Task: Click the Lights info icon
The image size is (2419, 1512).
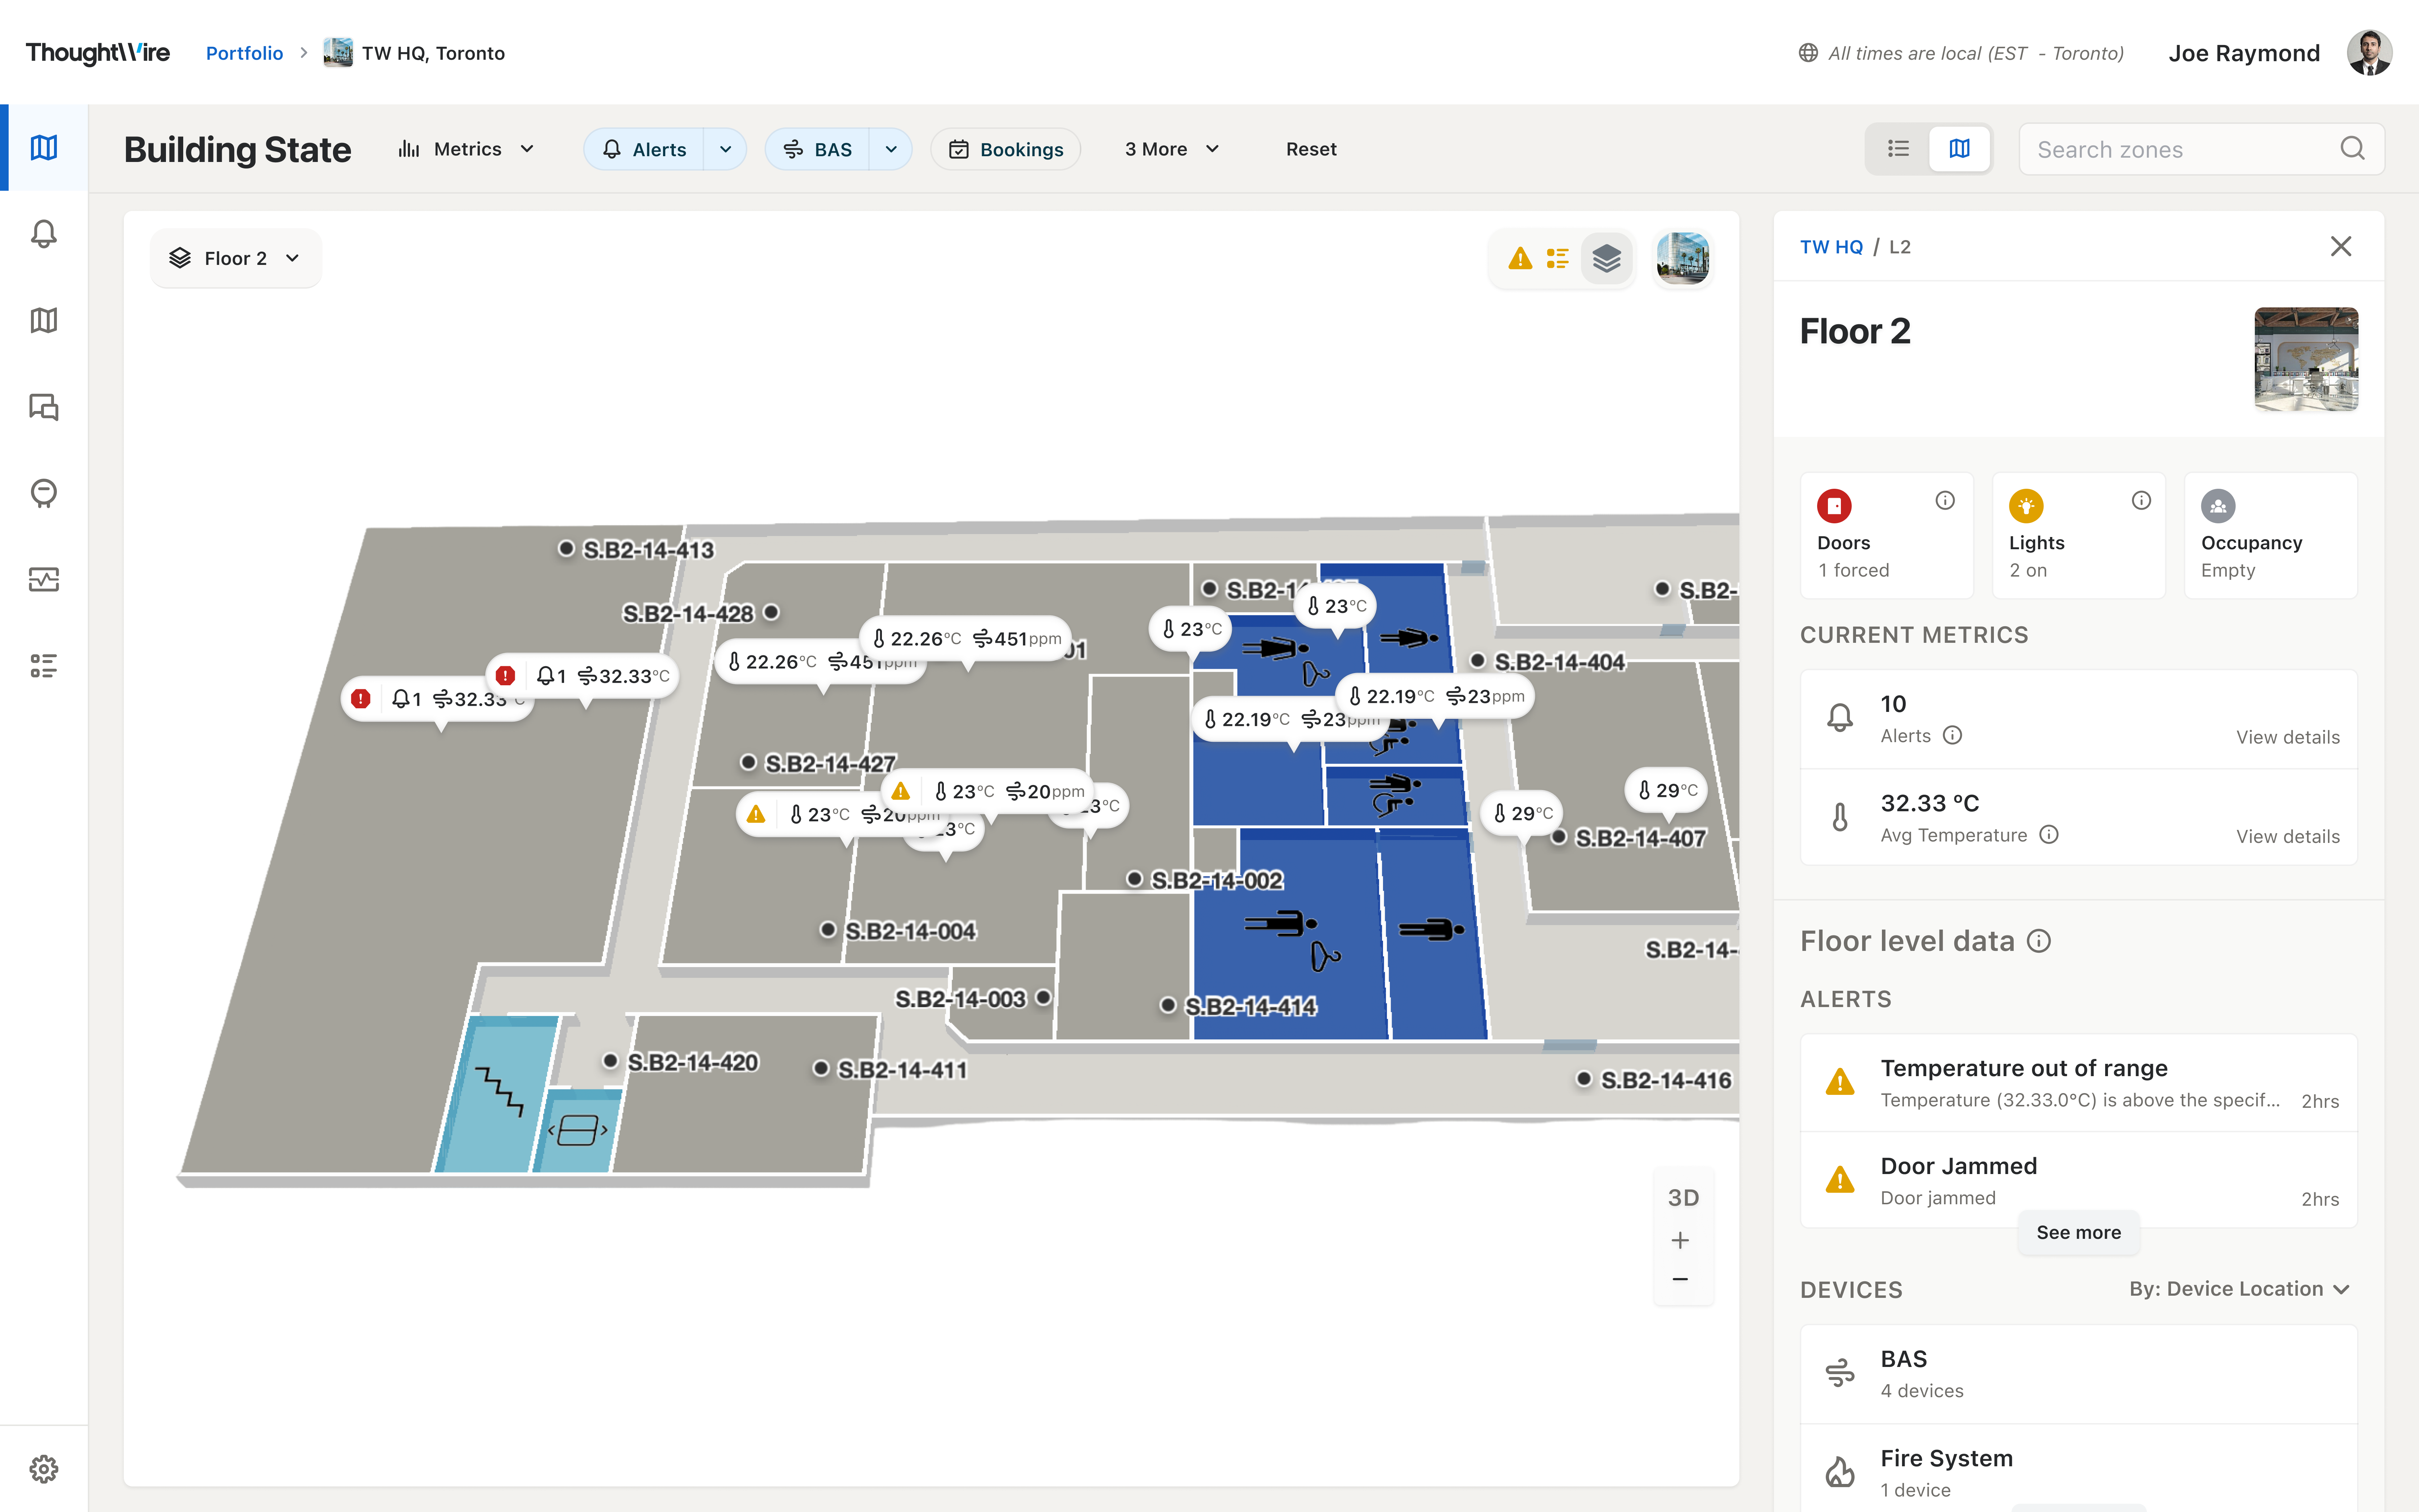Action: (x=2141, y=500)
